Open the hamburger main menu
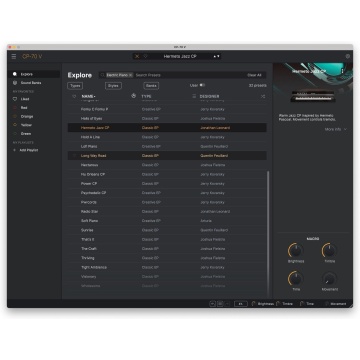 click(14, 56)
